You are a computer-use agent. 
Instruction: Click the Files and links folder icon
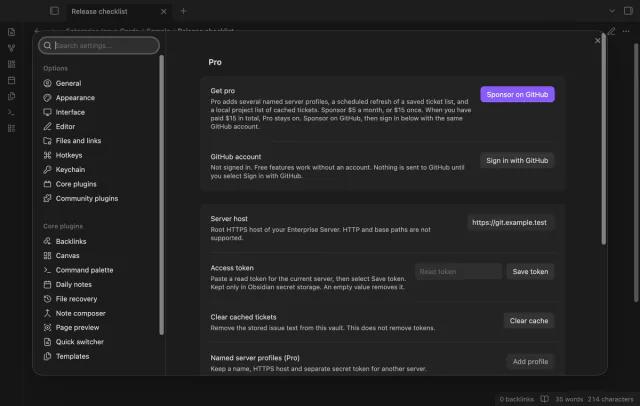click(x=47, y=141)
